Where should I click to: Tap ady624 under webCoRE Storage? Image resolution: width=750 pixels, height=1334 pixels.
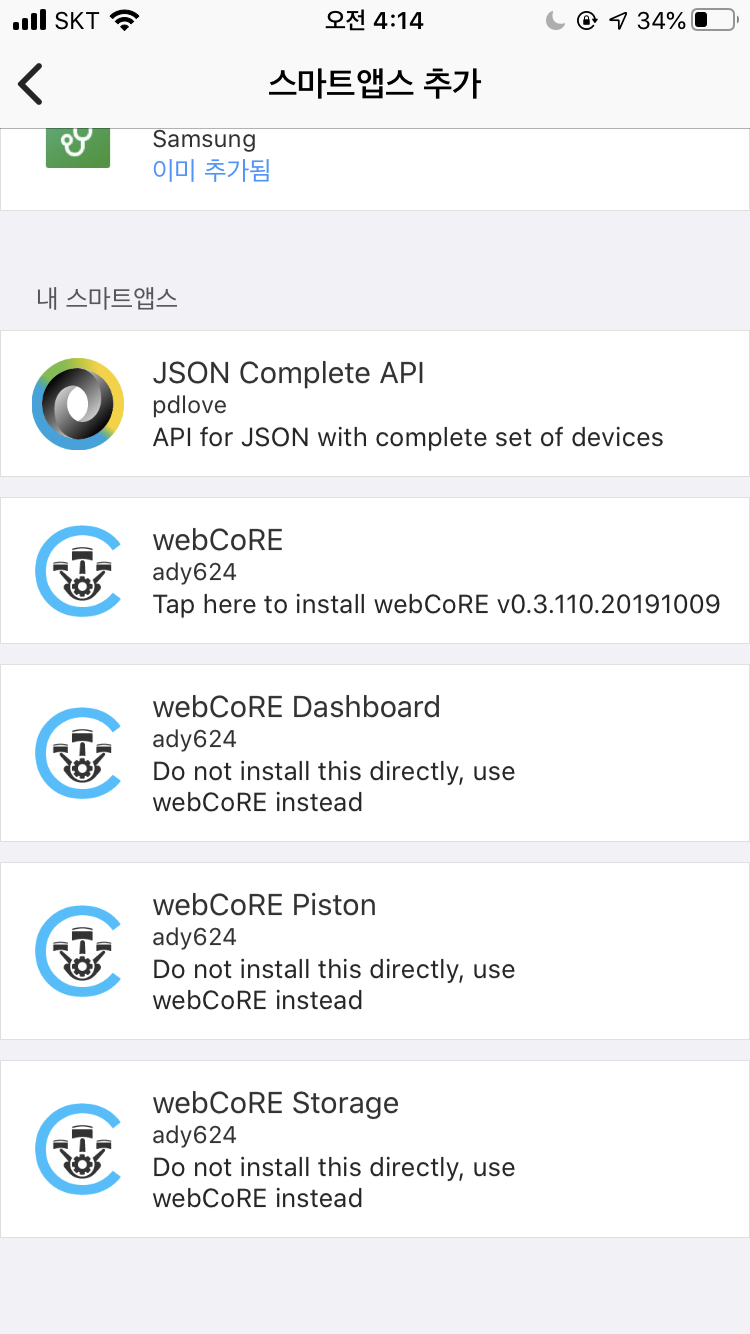pos(194,1135)
